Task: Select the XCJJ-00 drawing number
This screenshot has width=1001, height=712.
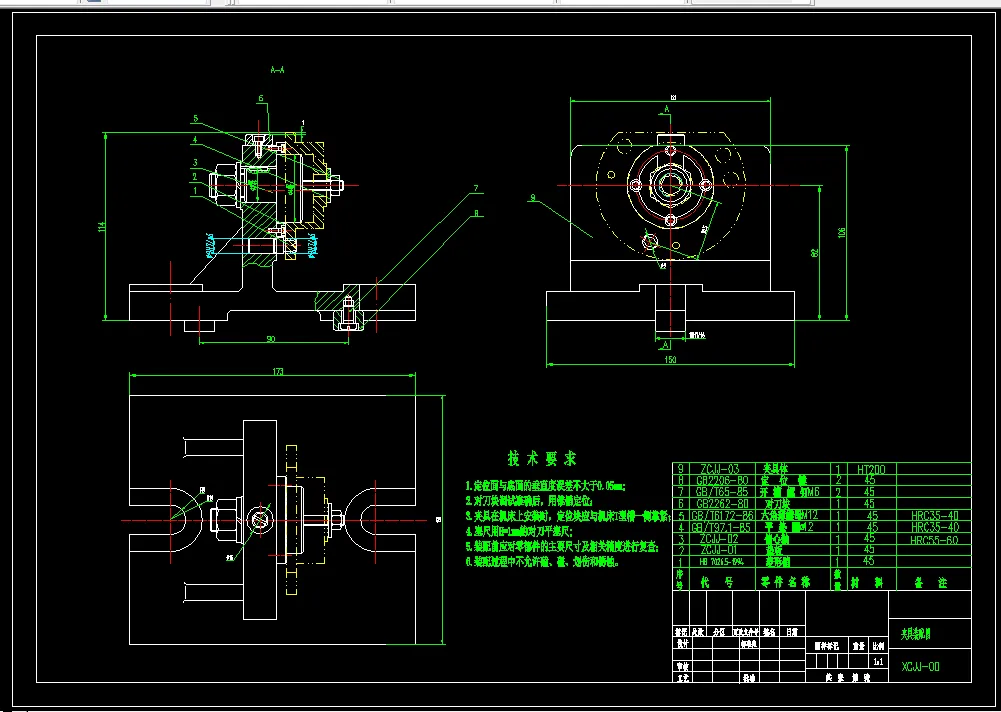Action: (921, 667)
